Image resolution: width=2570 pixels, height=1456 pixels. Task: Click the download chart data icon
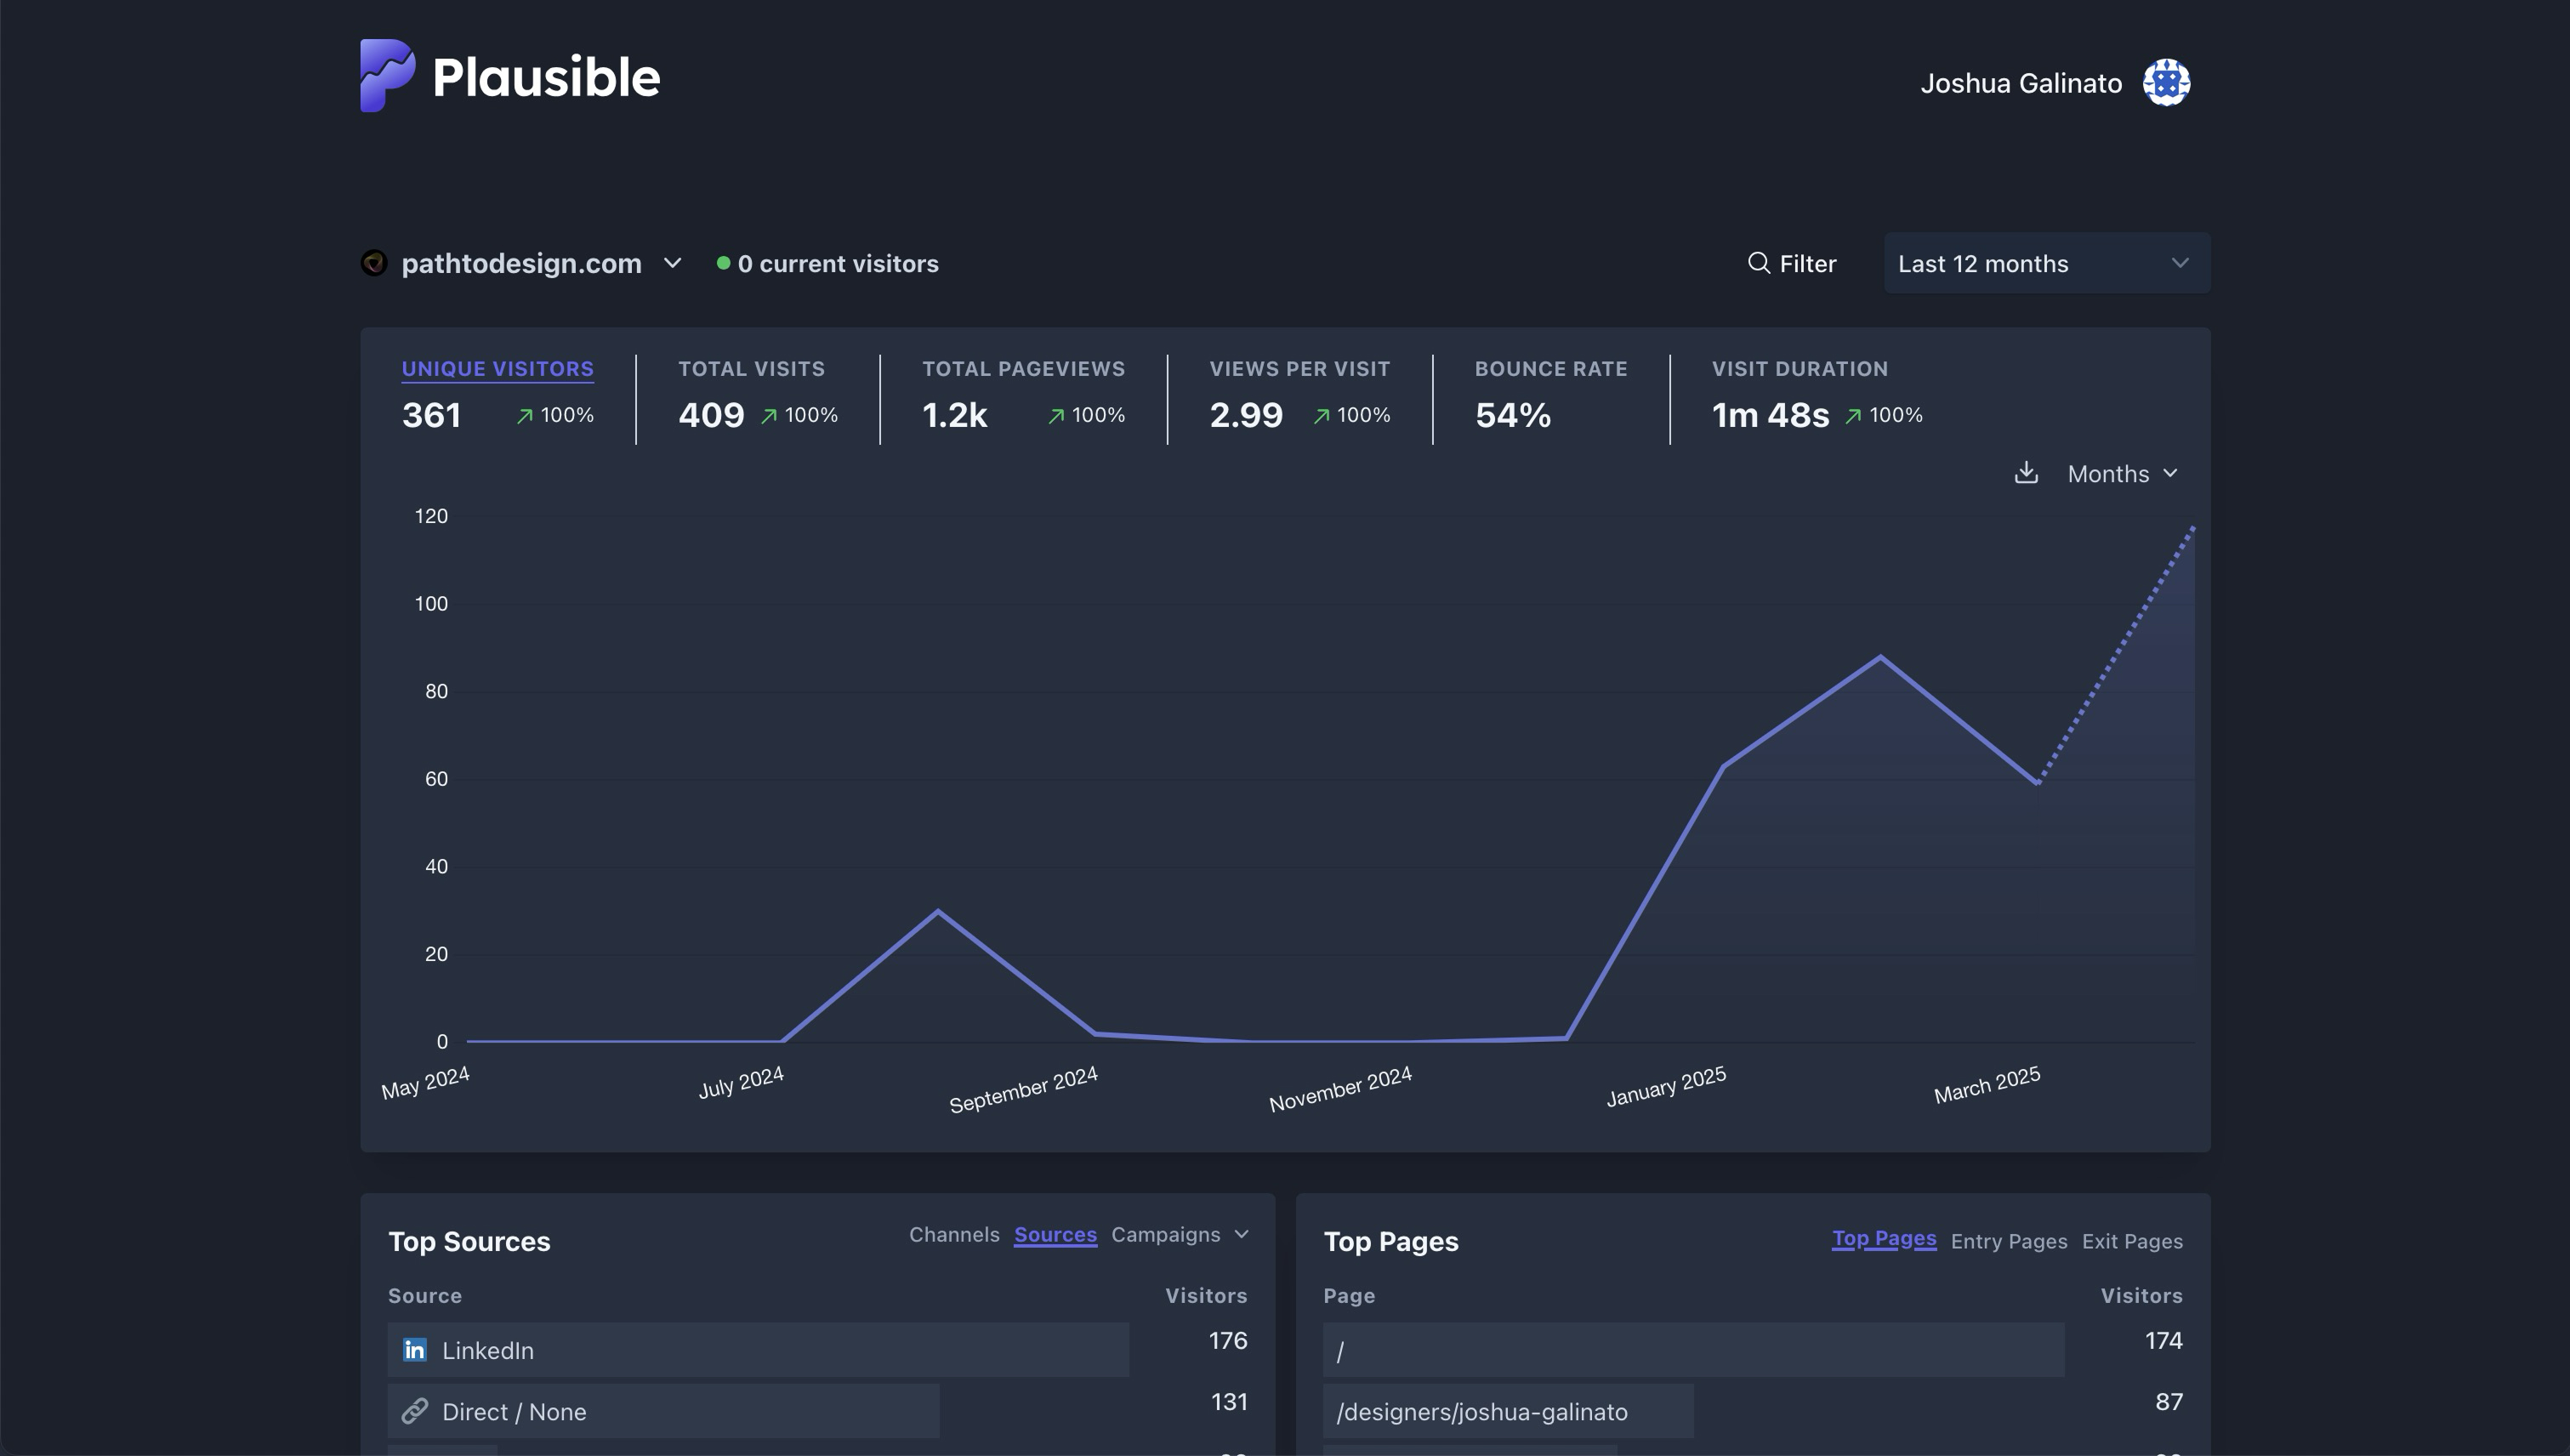point(2026,473)
